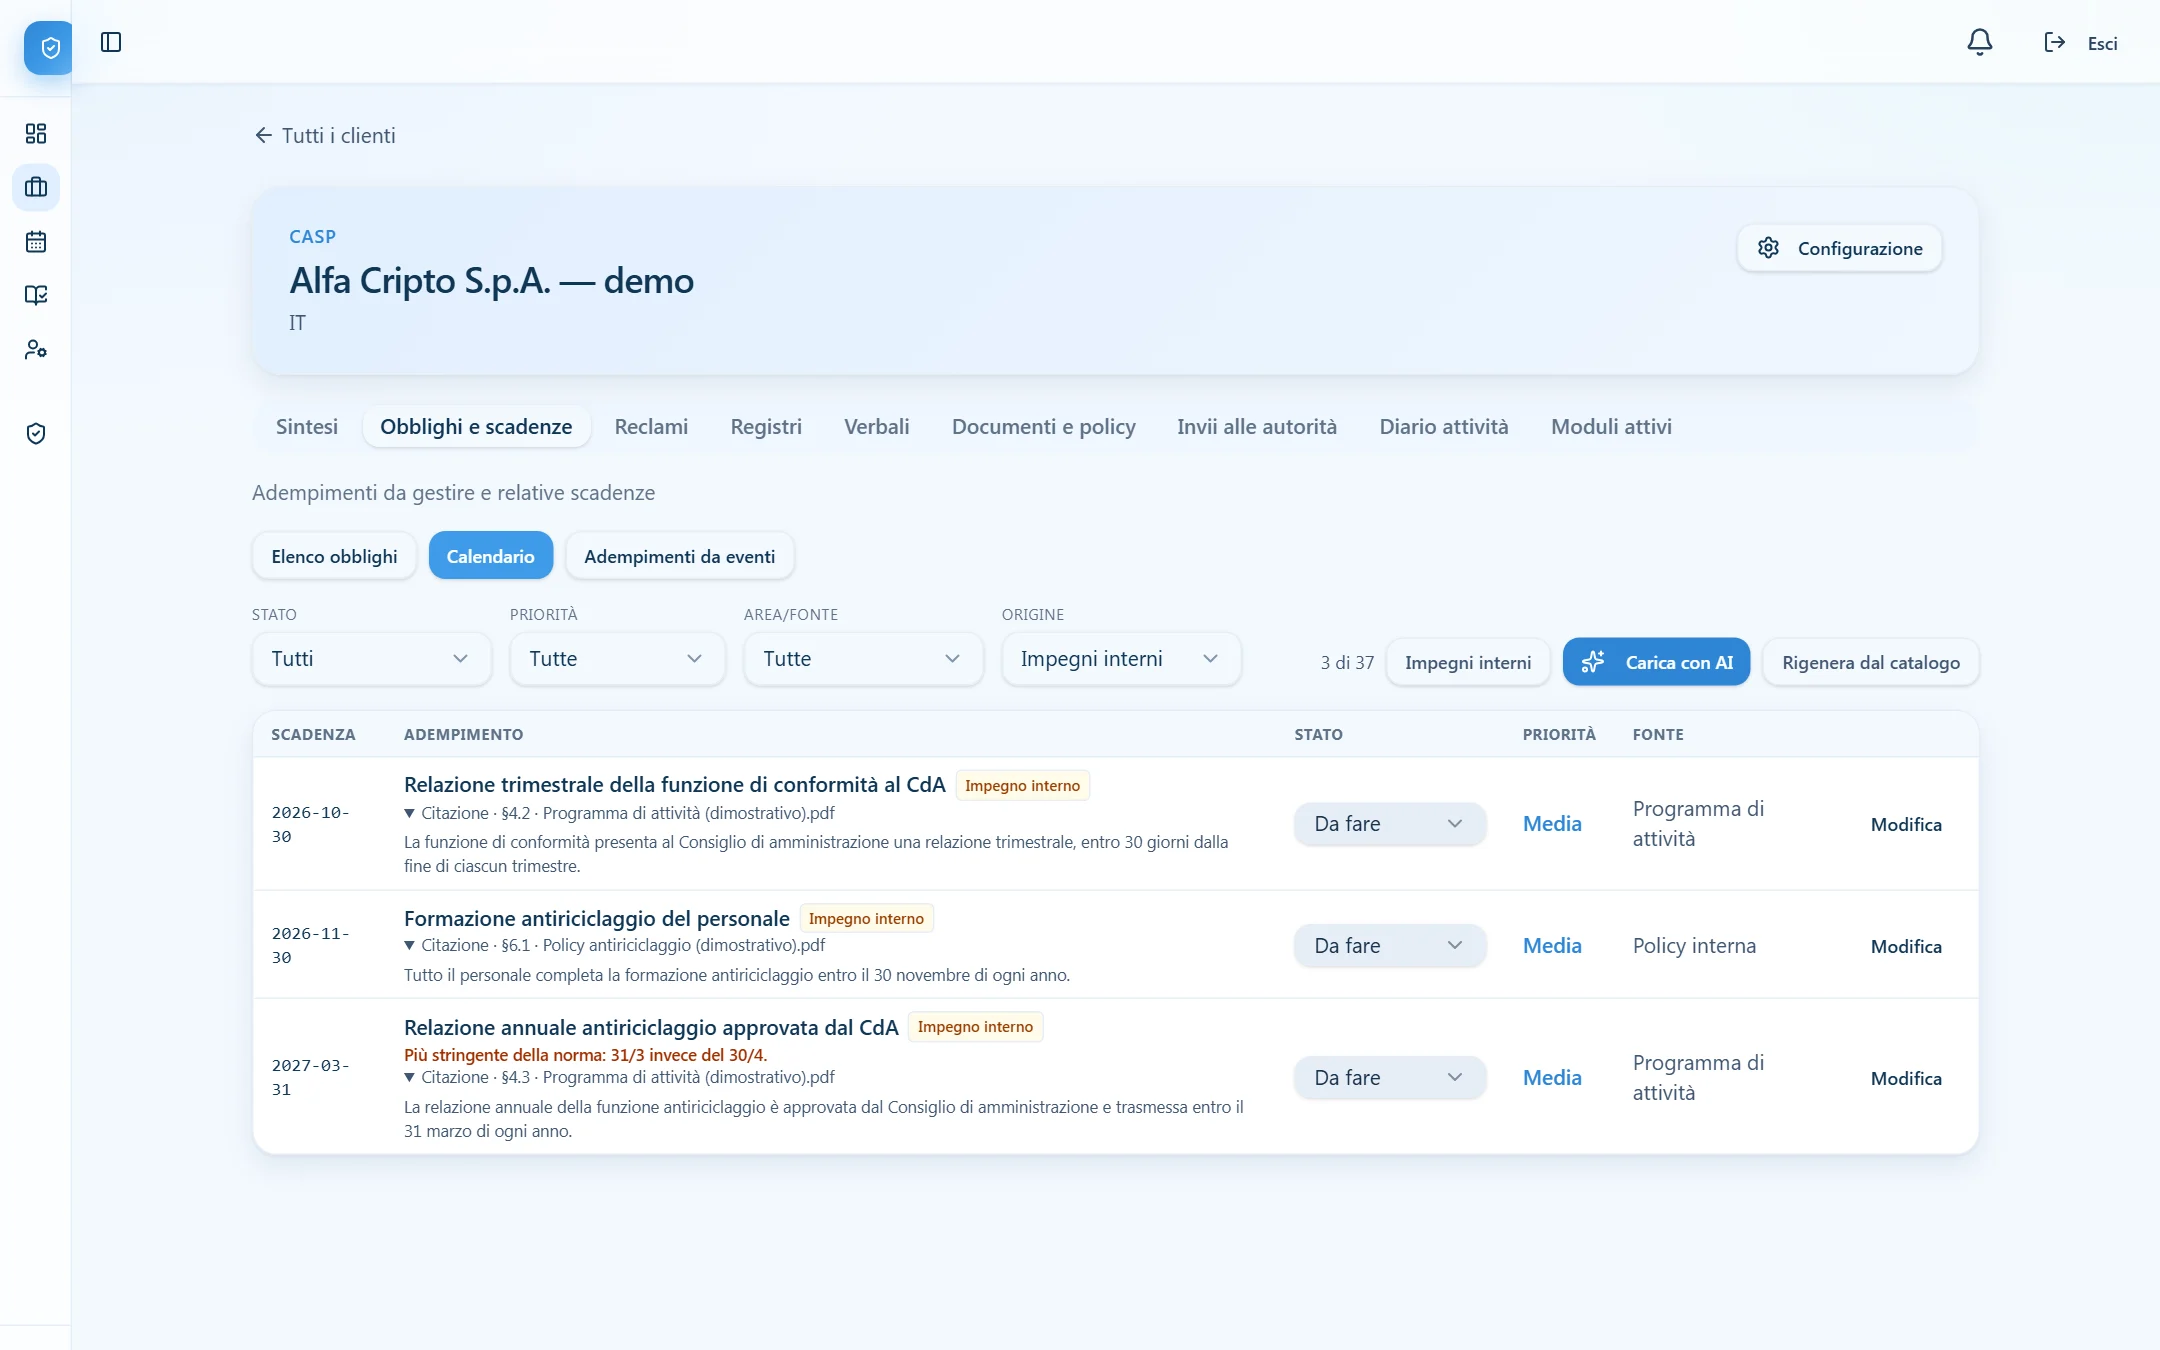The width and height of the screenshot is (2160, 1350).
Task: Open the user settings icon in sidebar
Action: (36, 349)
